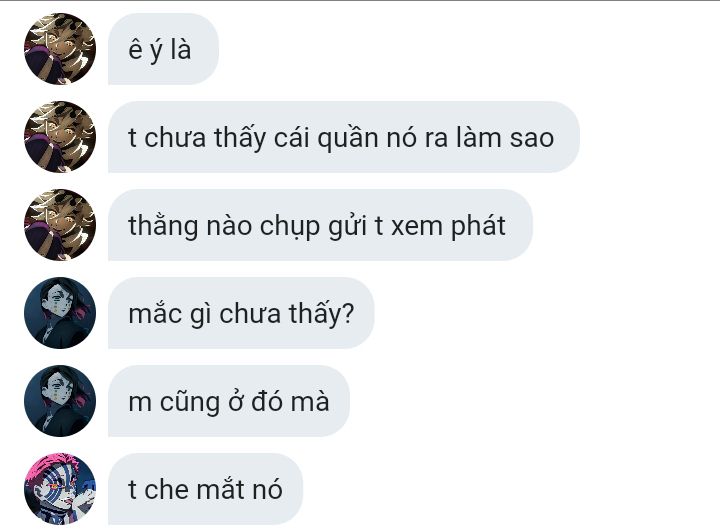Click the "mắc gì chưa thấy?" message bubble
Image resolution: width=720 pixels, height=530 pixels.
coord(241,313)
